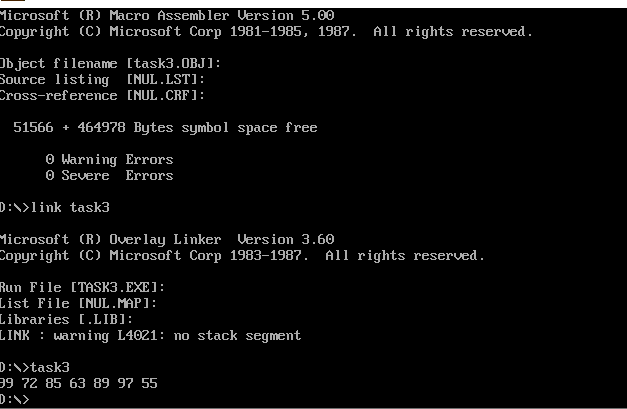The height and width of the screenshot is (409, 627).
Task: Click the symbol space free line
Action: tap(165, 128)
